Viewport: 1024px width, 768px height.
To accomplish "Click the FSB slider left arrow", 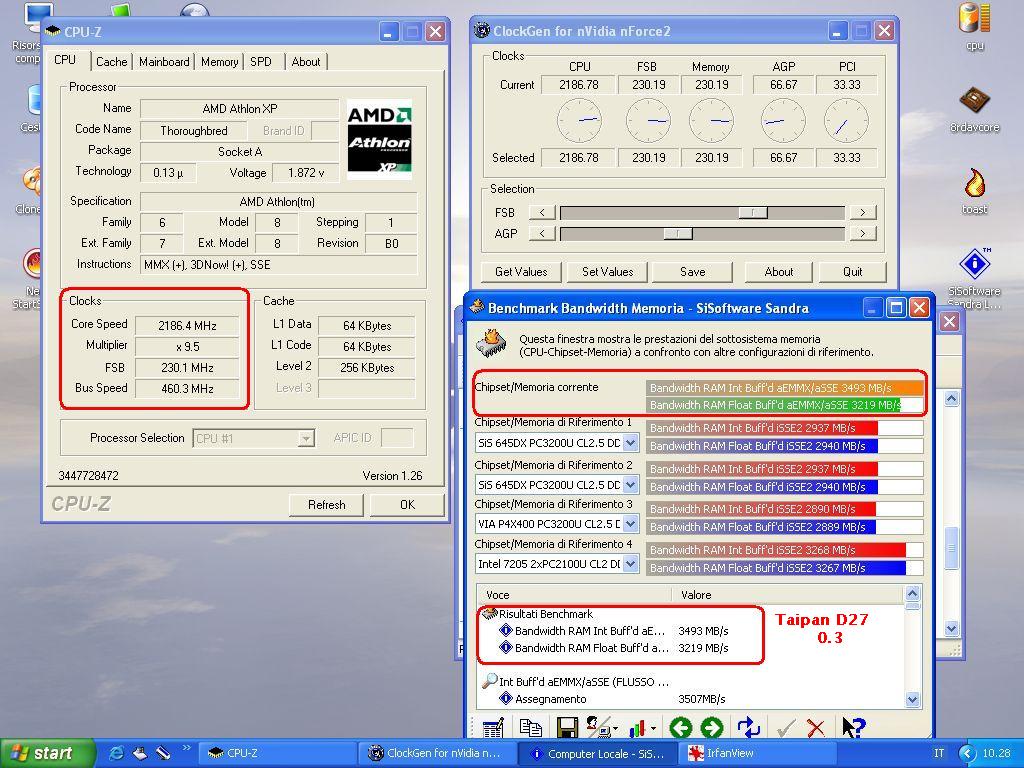I will [x=542, y=212].
